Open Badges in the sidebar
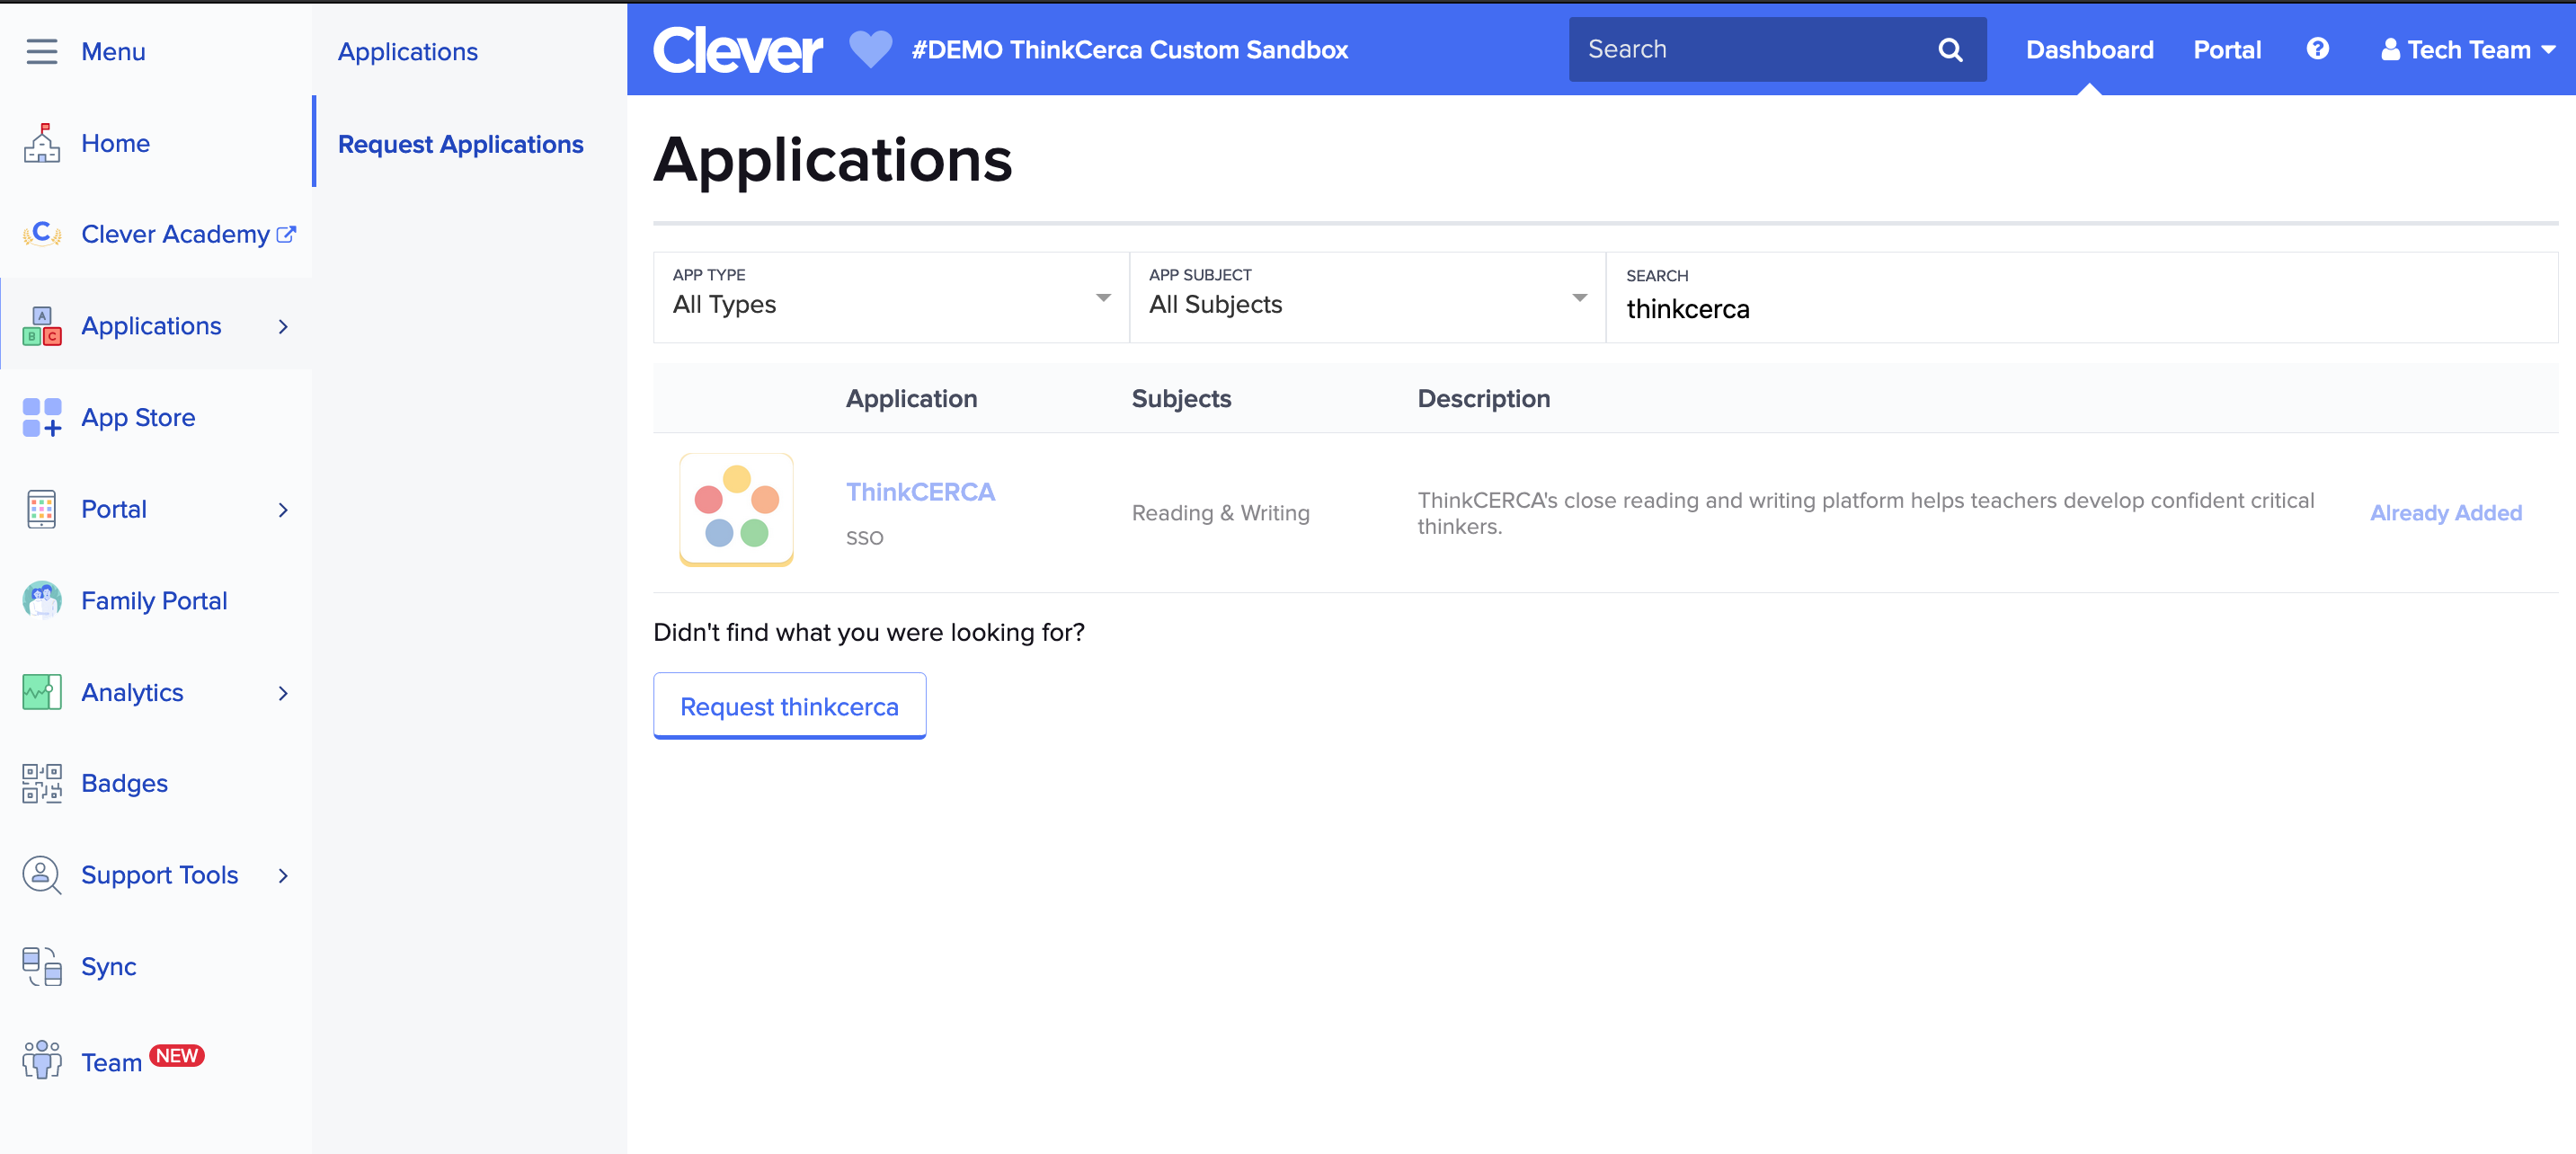The width and height of the screenshot is (2576, 1154). pos(124,783)
